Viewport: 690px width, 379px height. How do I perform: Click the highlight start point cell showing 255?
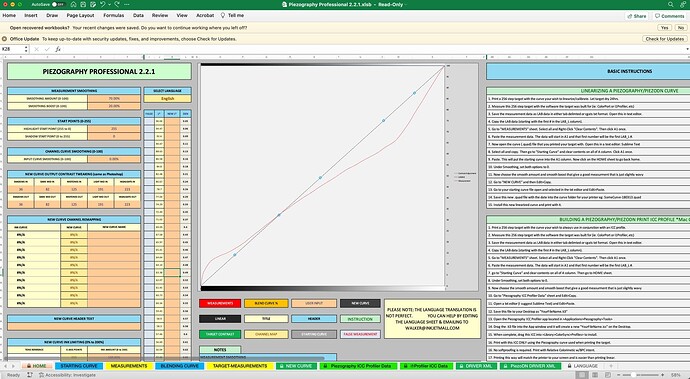(114, 129)
